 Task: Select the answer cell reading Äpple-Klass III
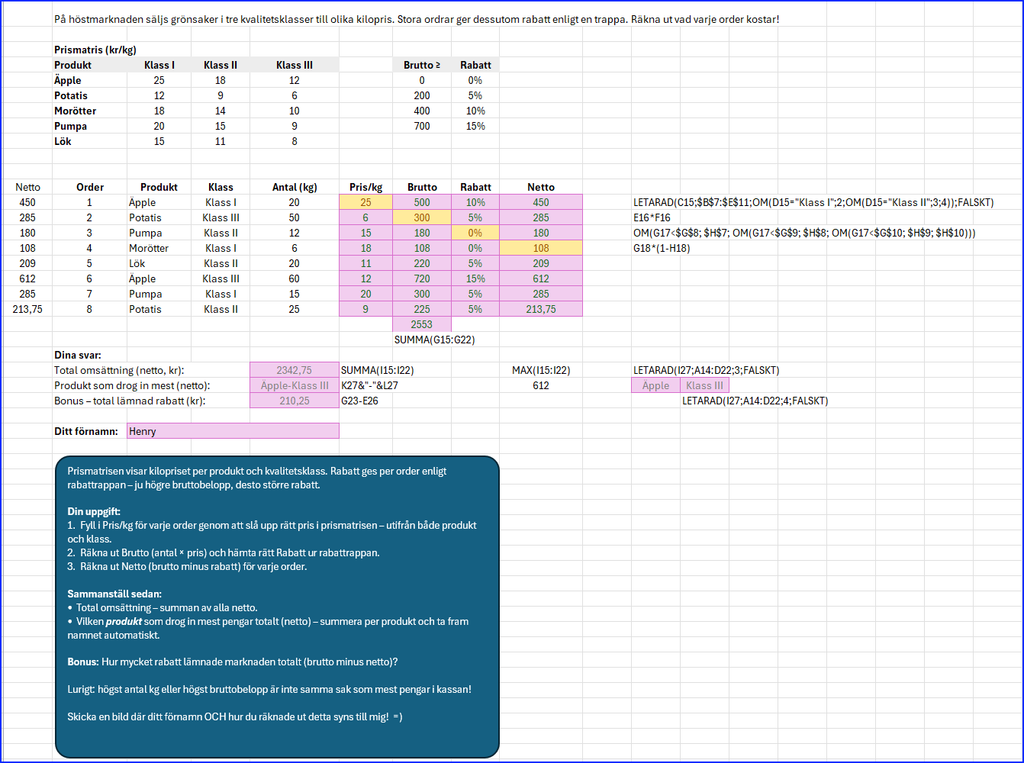click(295, 385)
